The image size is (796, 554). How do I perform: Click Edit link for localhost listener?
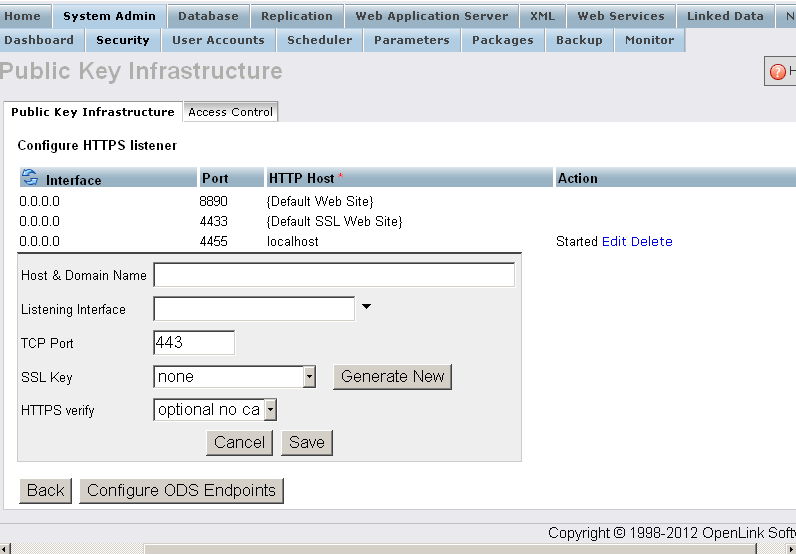click(x=614, y=242)
